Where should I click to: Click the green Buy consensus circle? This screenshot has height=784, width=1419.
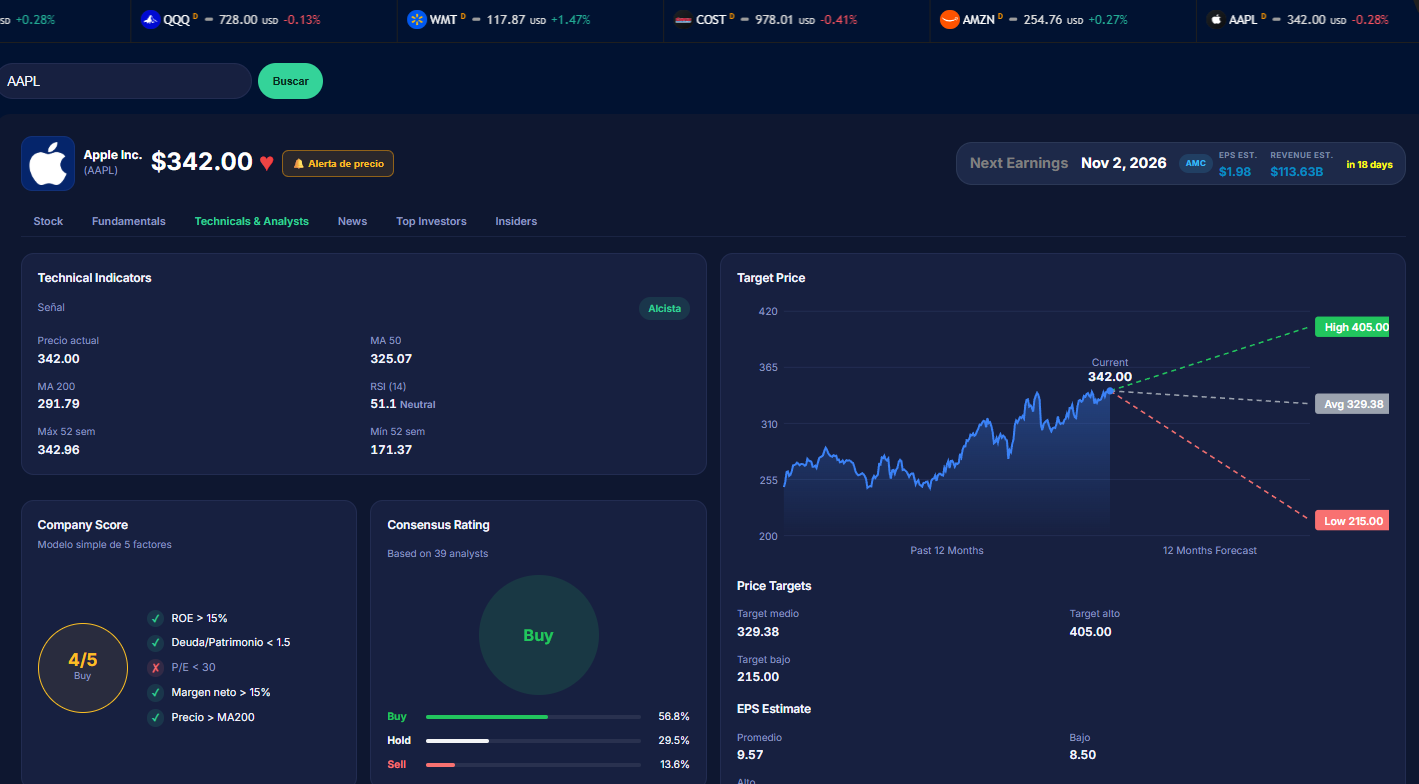[x=539, y=635]
